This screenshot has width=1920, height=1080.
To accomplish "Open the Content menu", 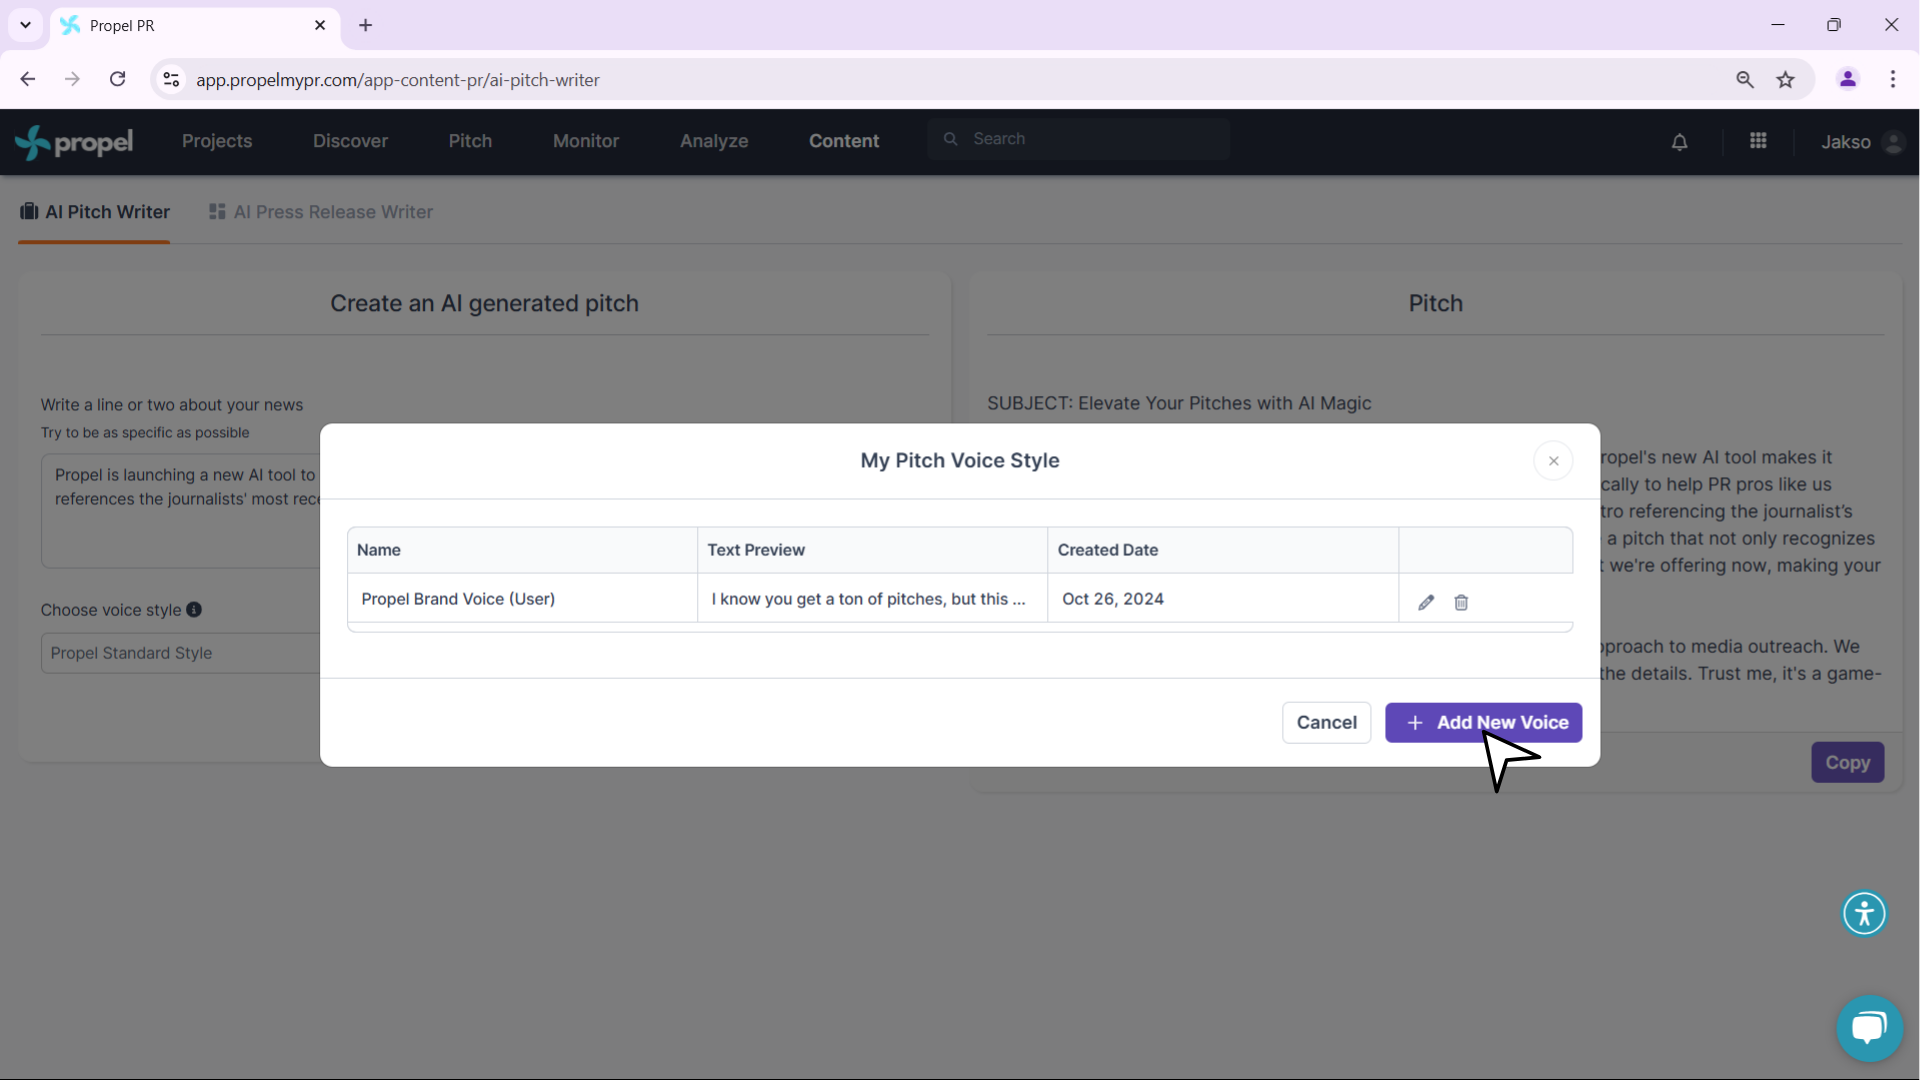I will pyautogui.click(x=844, y=141).
